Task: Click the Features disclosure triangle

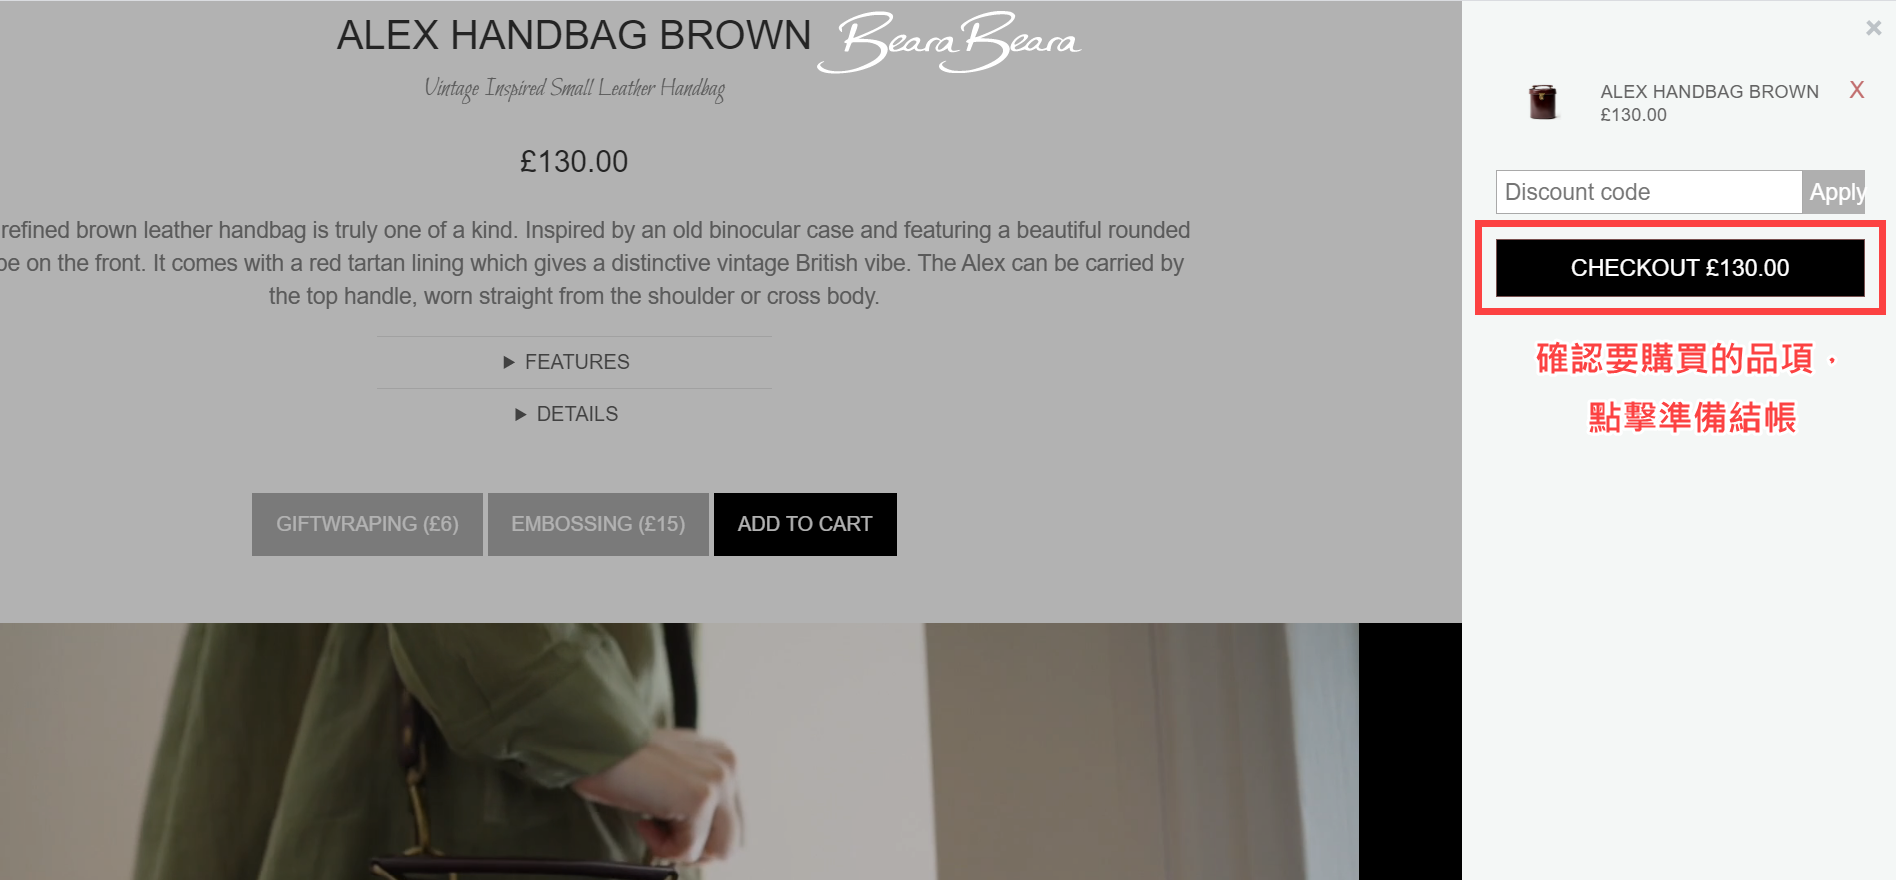Action: pyautogui.click(x=509, y=362)
